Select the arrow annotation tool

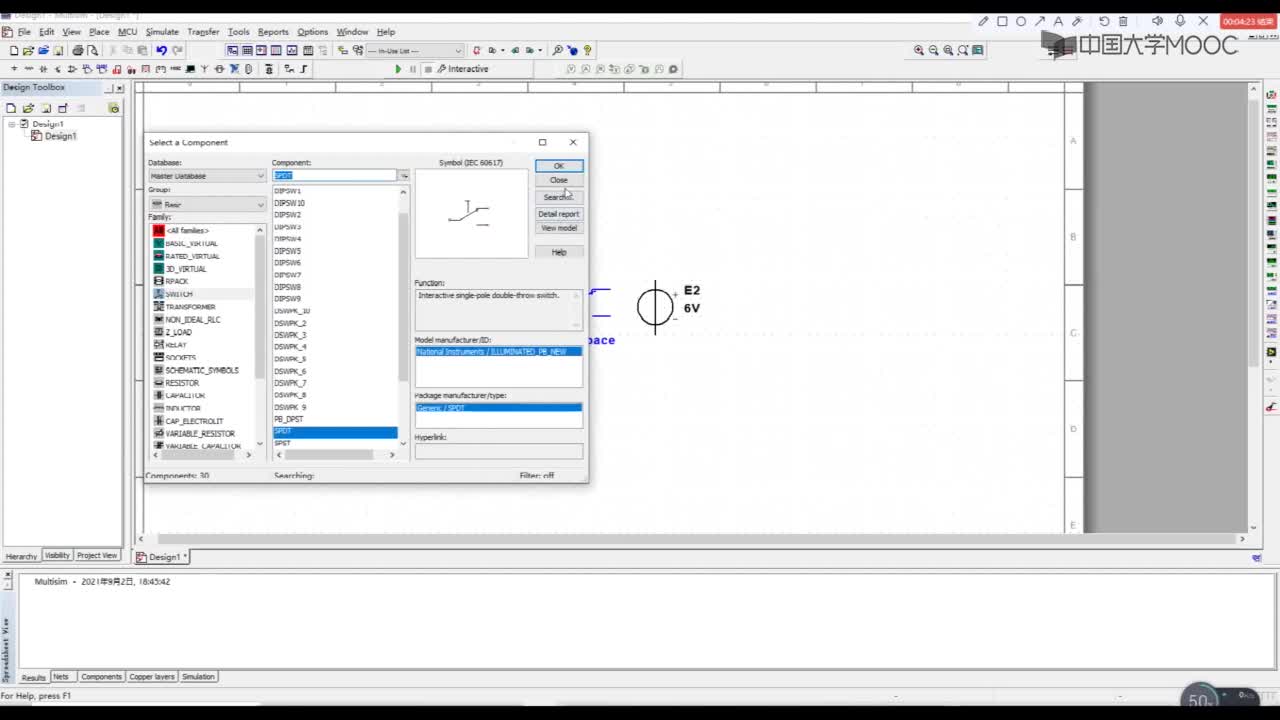(x=1040, y=21)
